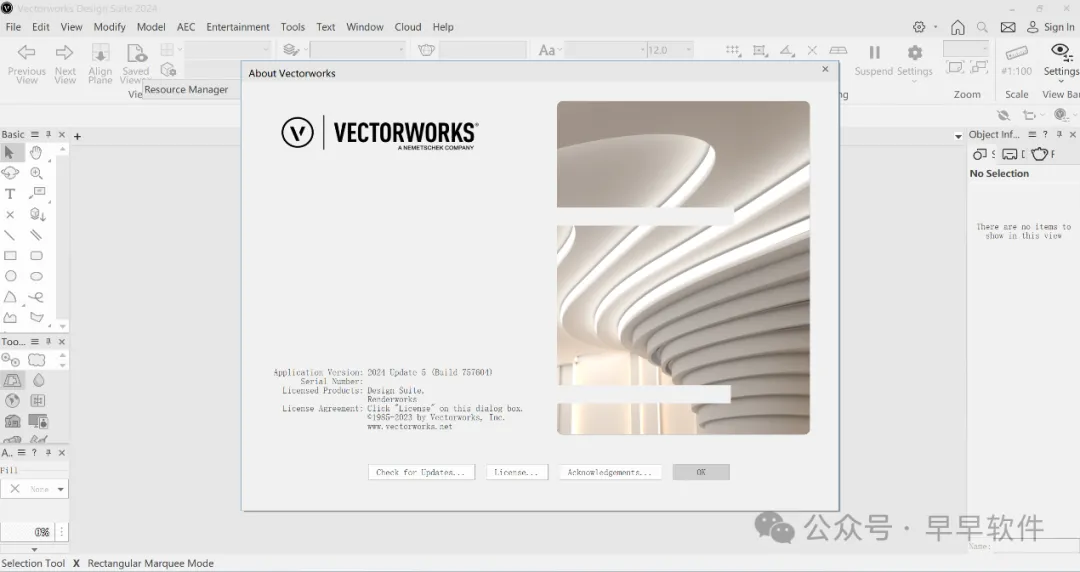This screenshot has height=572, width=1080.
Task: Click the search magnifier icon
Action: point(982,27)
